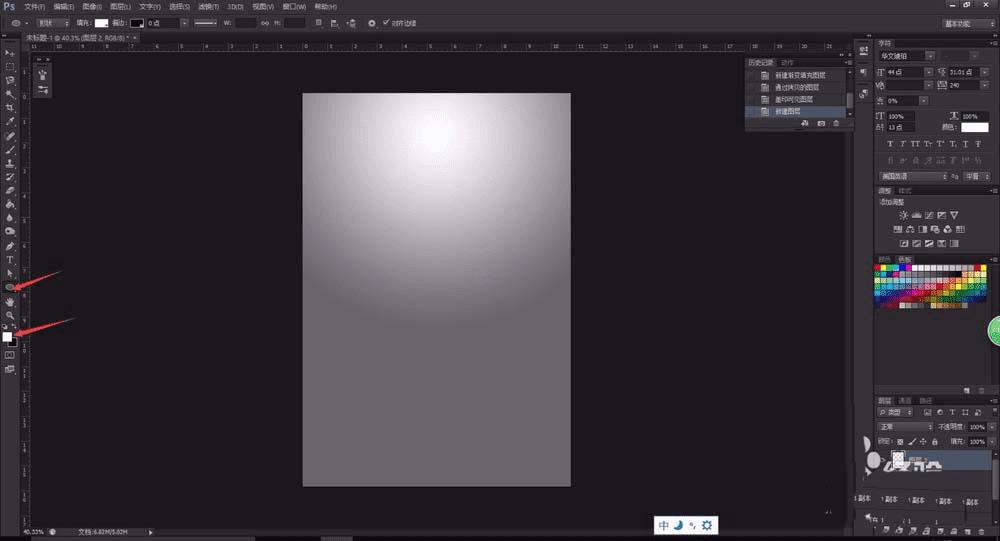The width and height of the screenshot is (1000, 541).
Task: Click the camera snapshot icon in History panel
Action: point(821,123)
